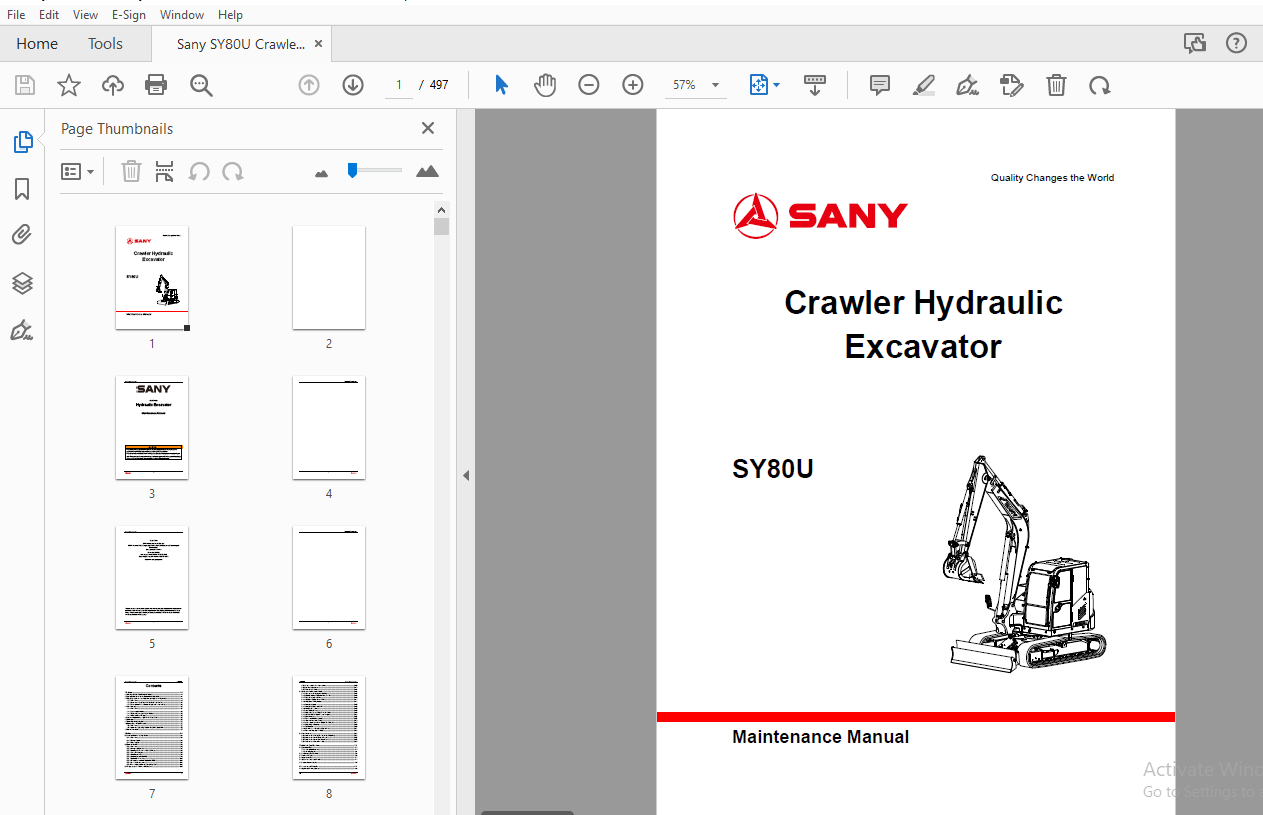This screenshot has width=1263, height=815.
Task: Open the File menu
Action: [16, 15]
